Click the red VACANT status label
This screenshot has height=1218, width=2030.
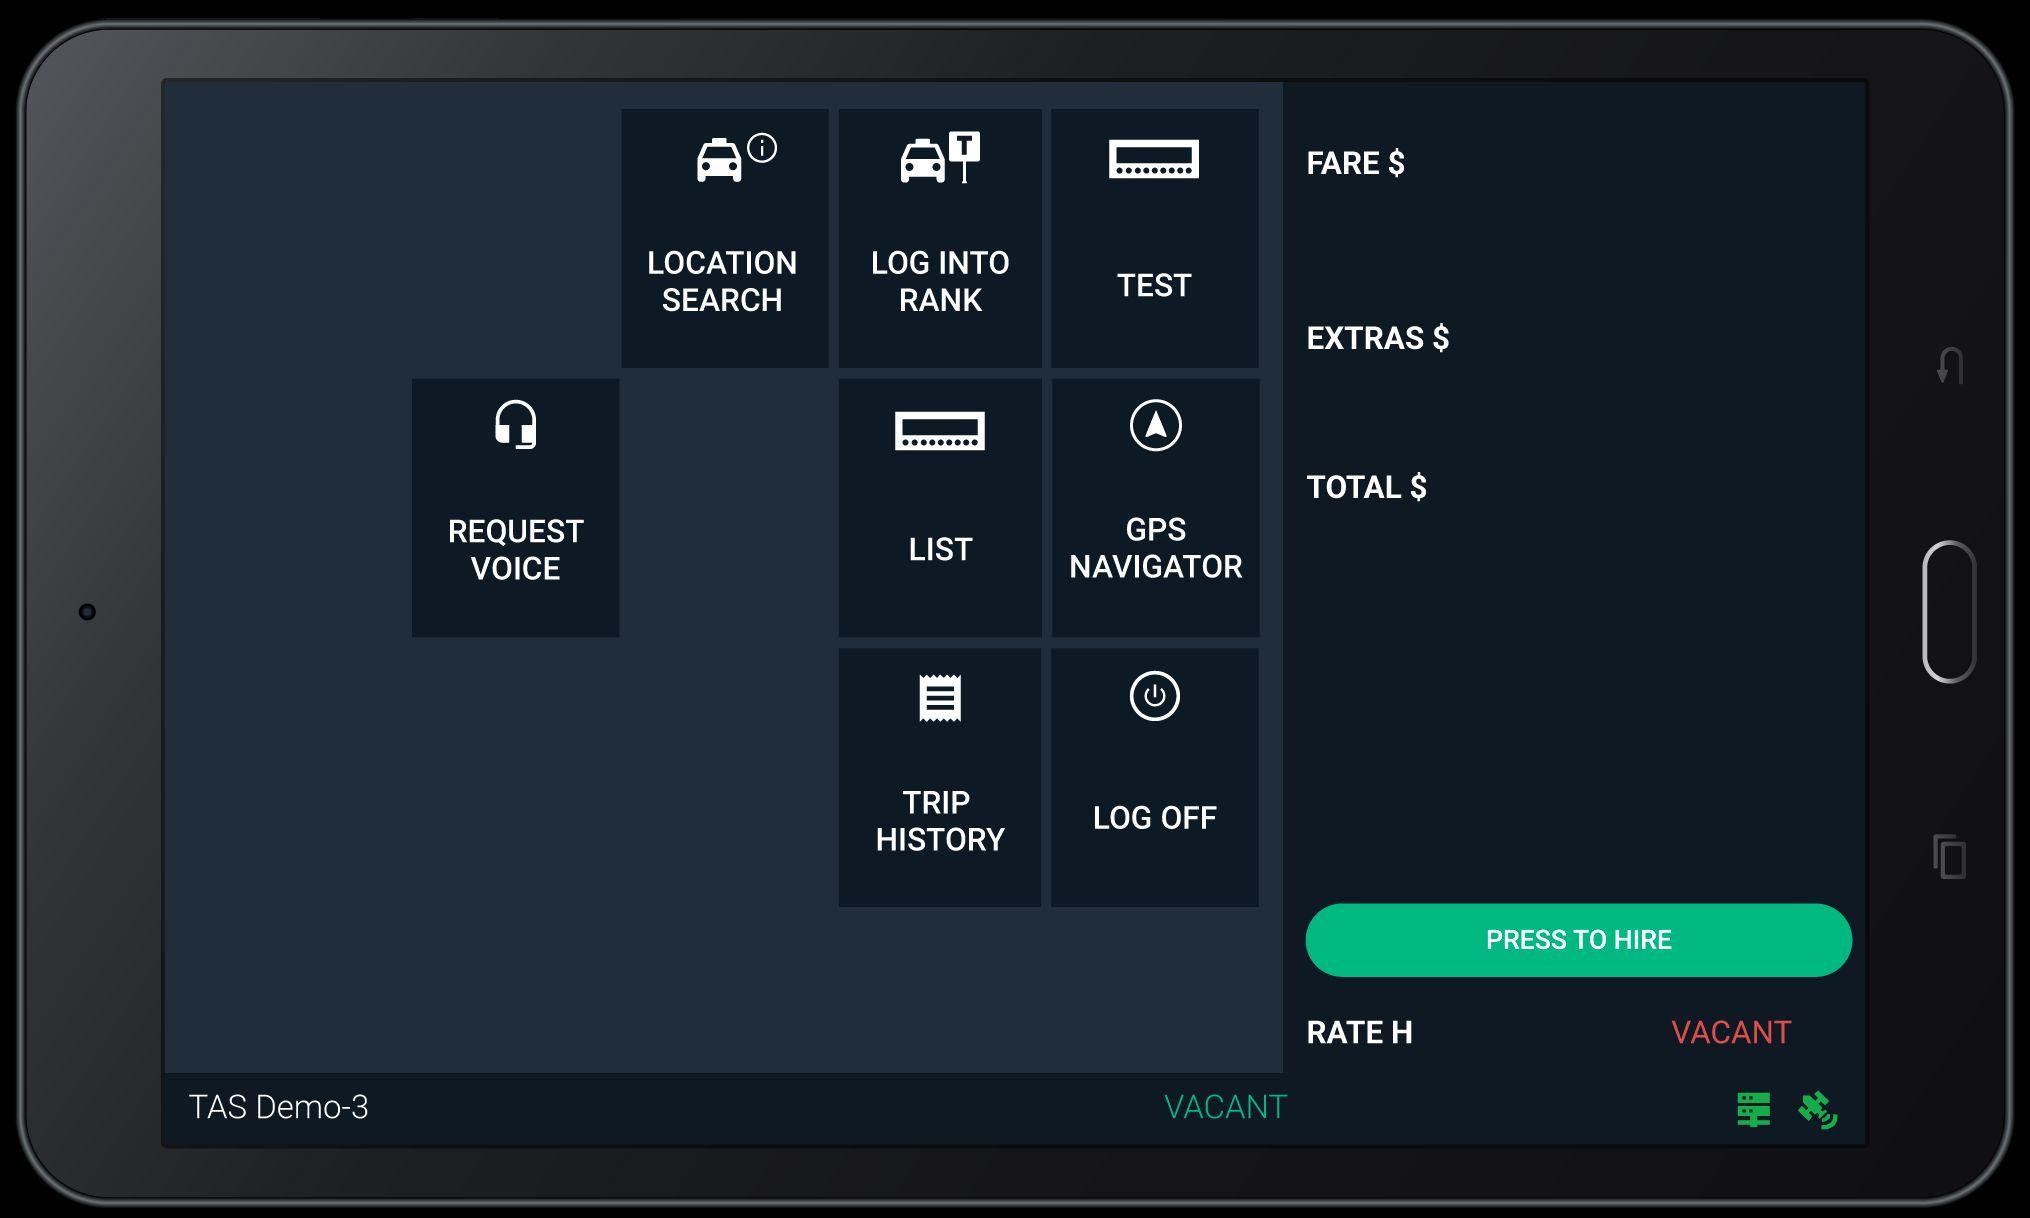click(x=1730, y=1032)
